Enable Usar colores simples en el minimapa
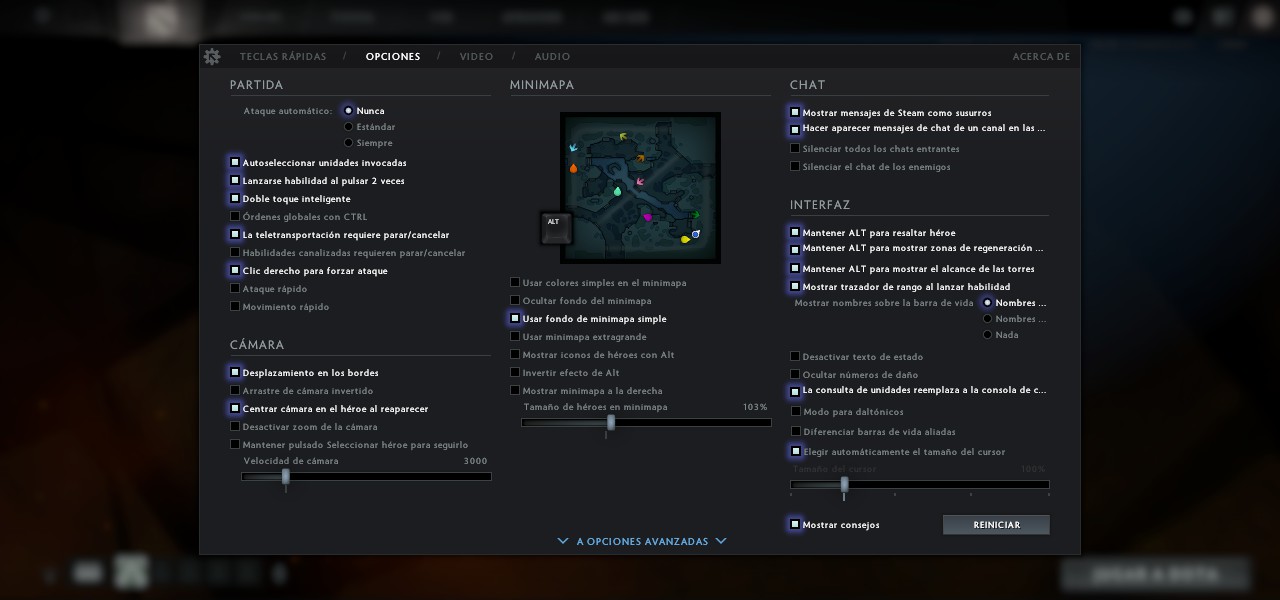The height and width of the screenshot is (600, 1280). click(515, 282)
